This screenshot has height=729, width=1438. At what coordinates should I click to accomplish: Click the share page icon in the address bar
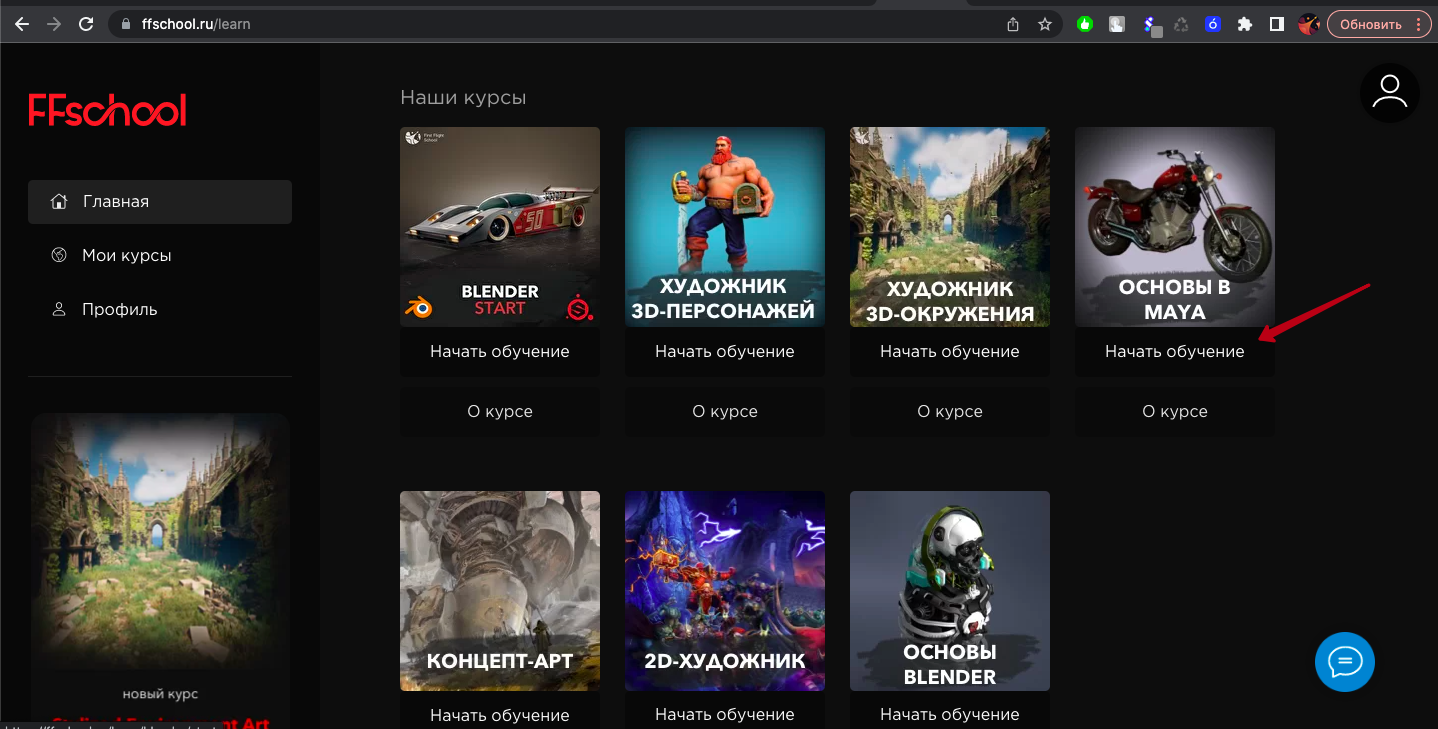coord(1013,24)
